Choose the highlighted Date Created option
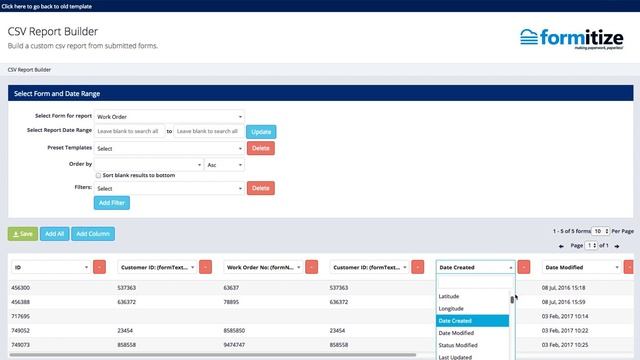The image size is (640, 360). [472, 321]
